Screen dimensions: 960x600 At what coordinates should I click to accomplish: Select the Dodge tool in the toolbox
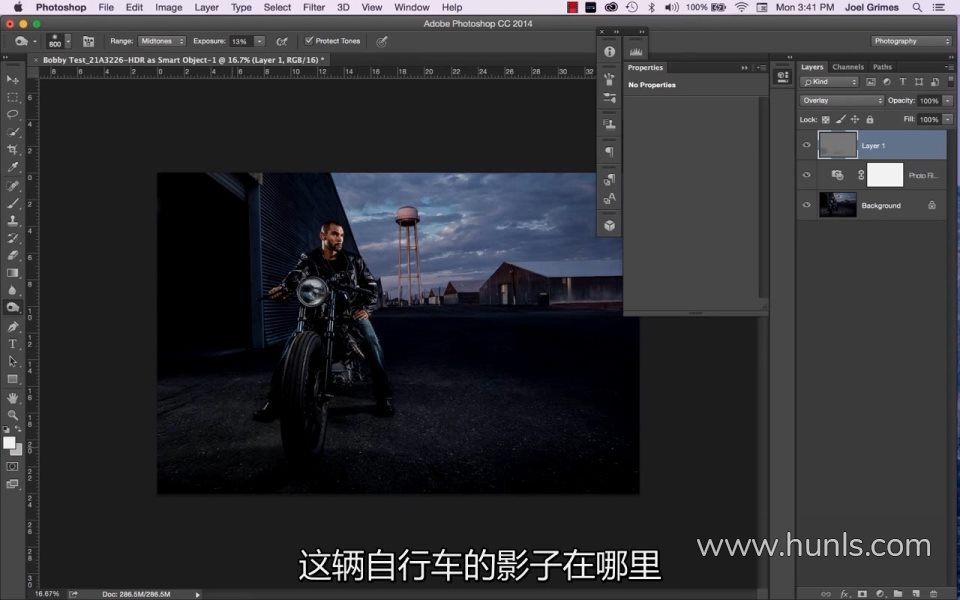12,308
